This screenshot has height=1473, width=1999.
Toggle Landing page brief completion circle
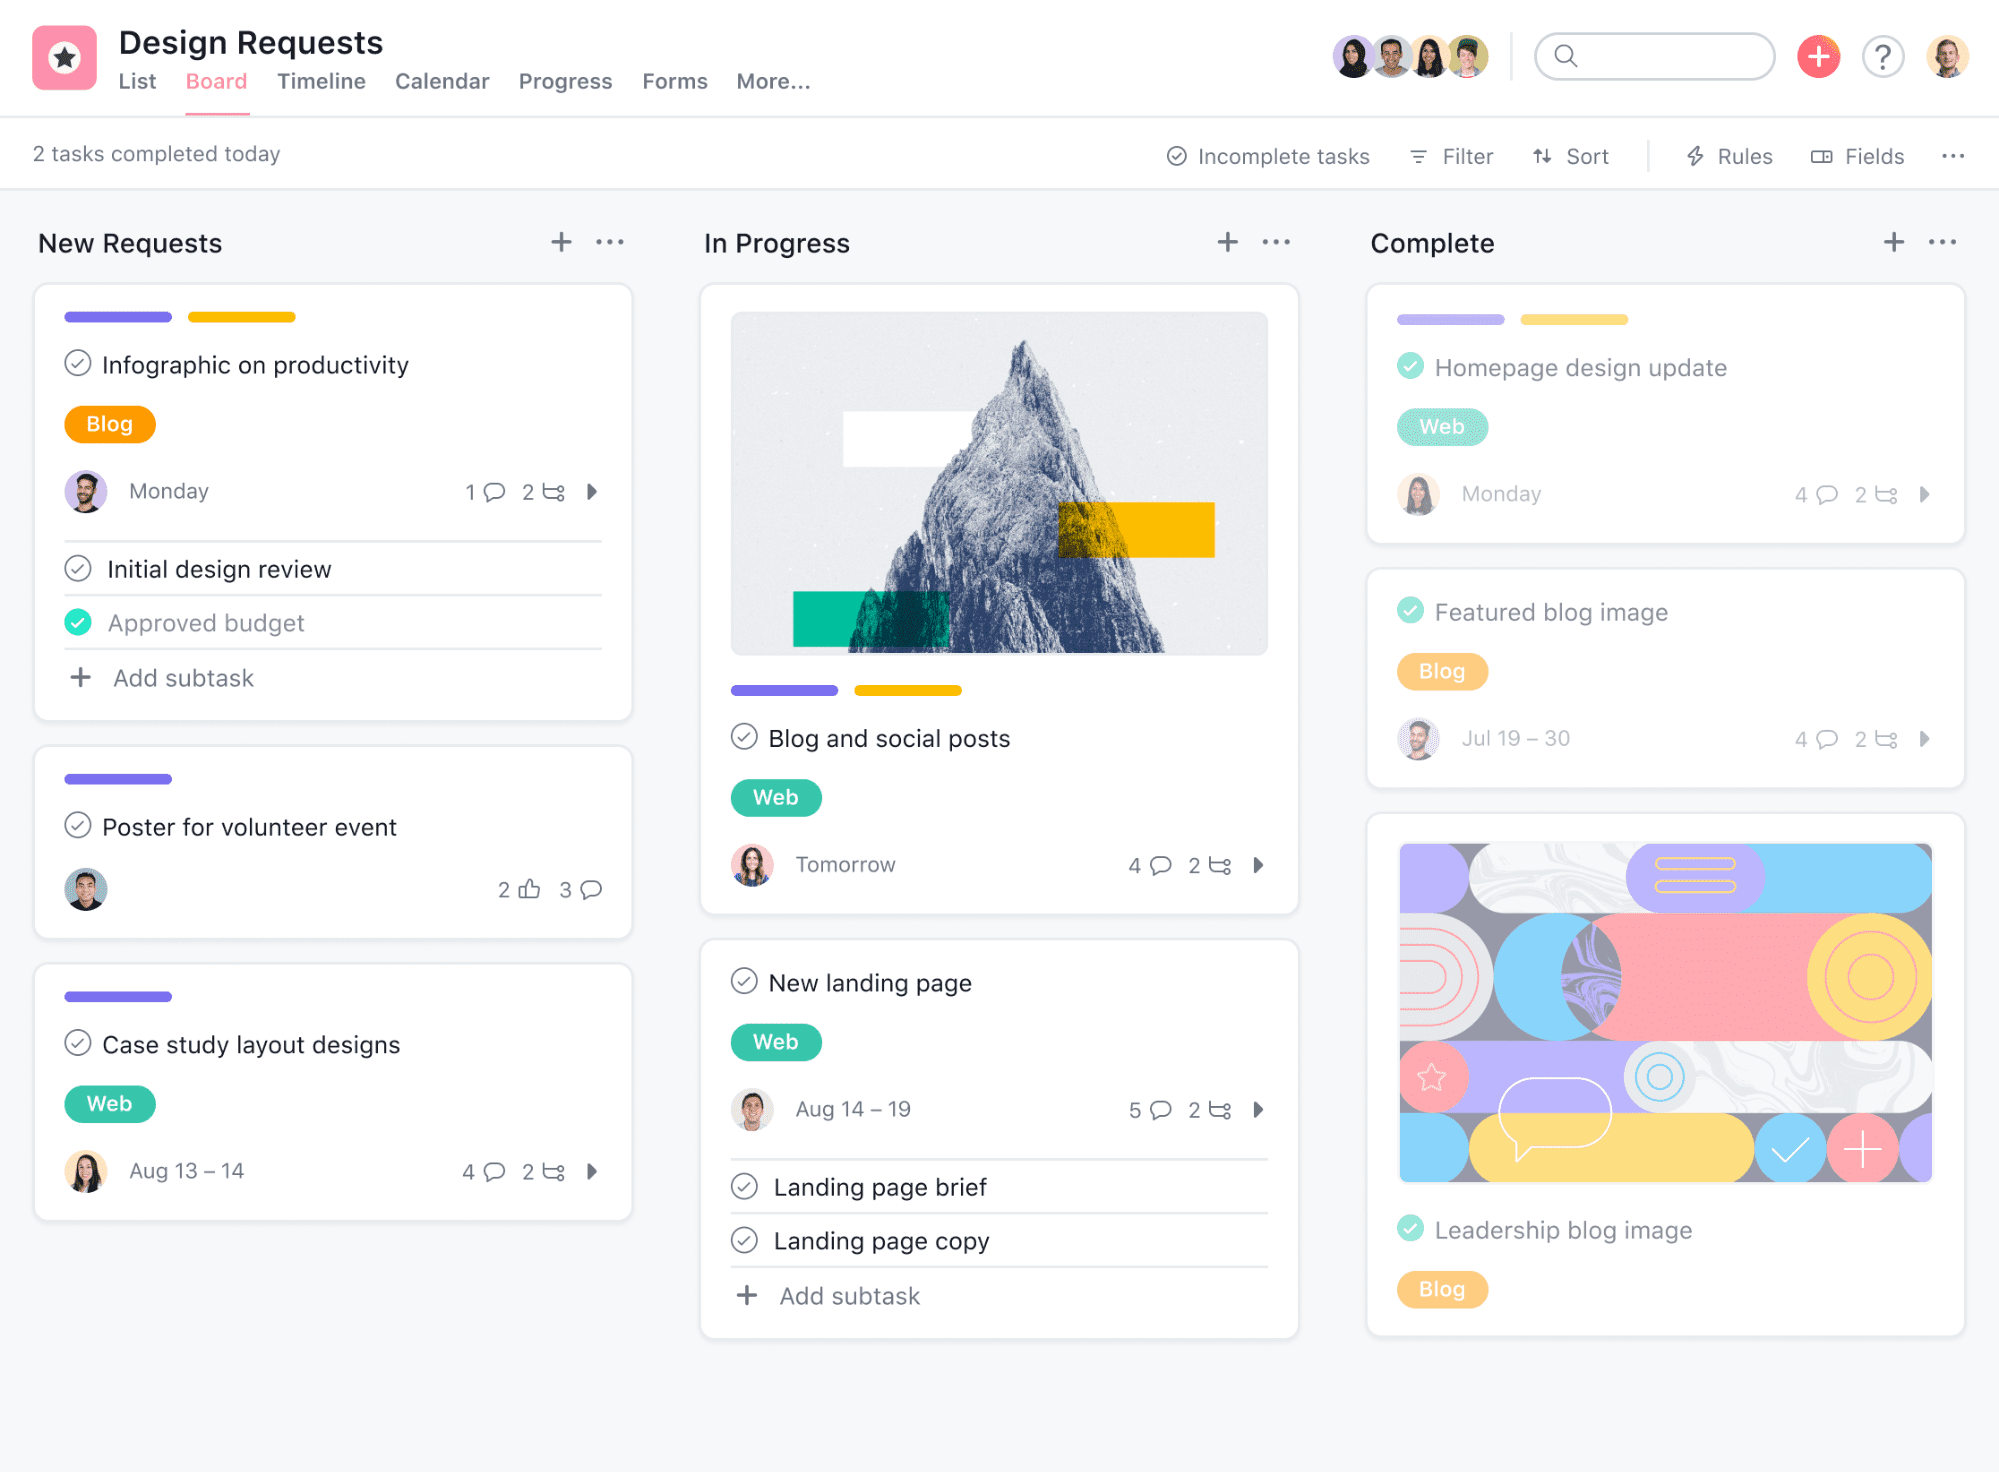[747, 1187]
